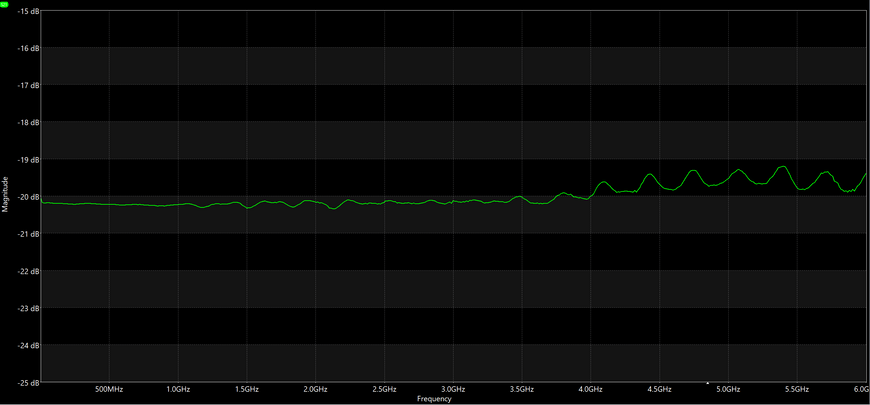Select the 3.0GHz frequency tick label
Screen dimensions: 870x405
click(x=453, y=390)
